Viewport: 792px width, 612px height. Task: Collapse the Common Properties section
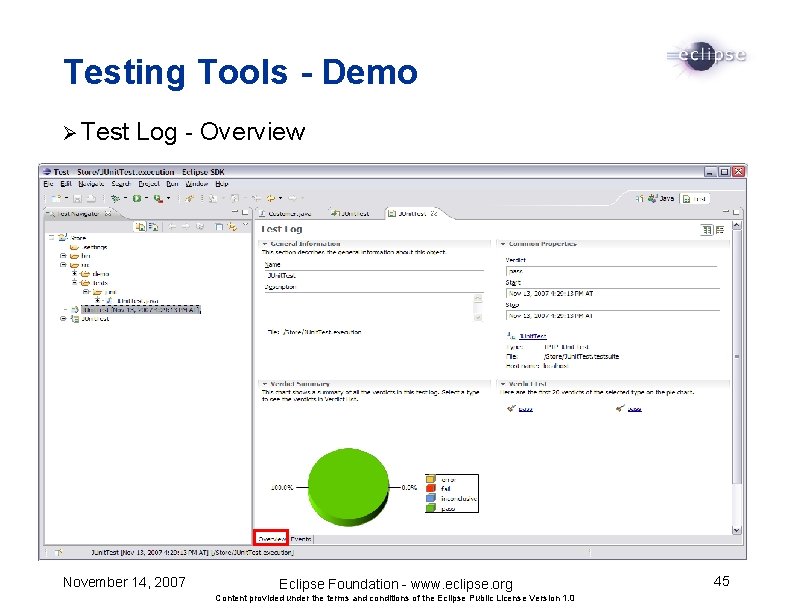coord(503,244)
